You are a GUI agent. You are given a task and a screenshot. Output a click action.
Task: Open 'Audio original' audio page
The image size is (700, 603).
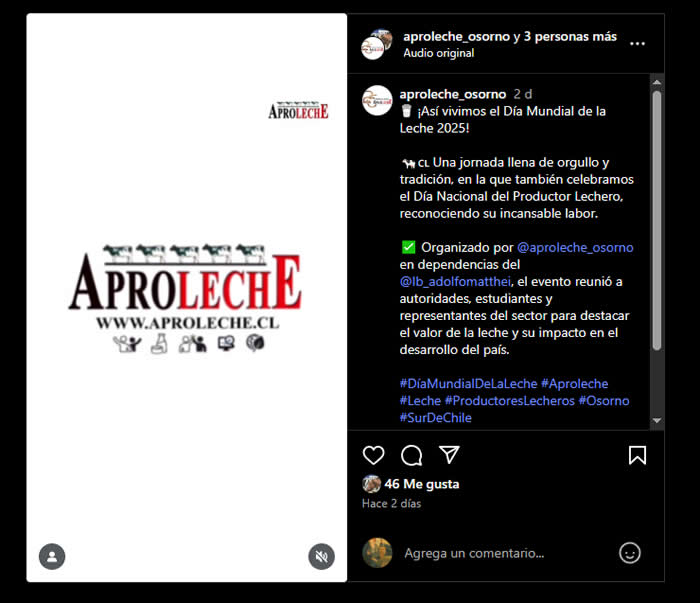[x=439, y=53]
